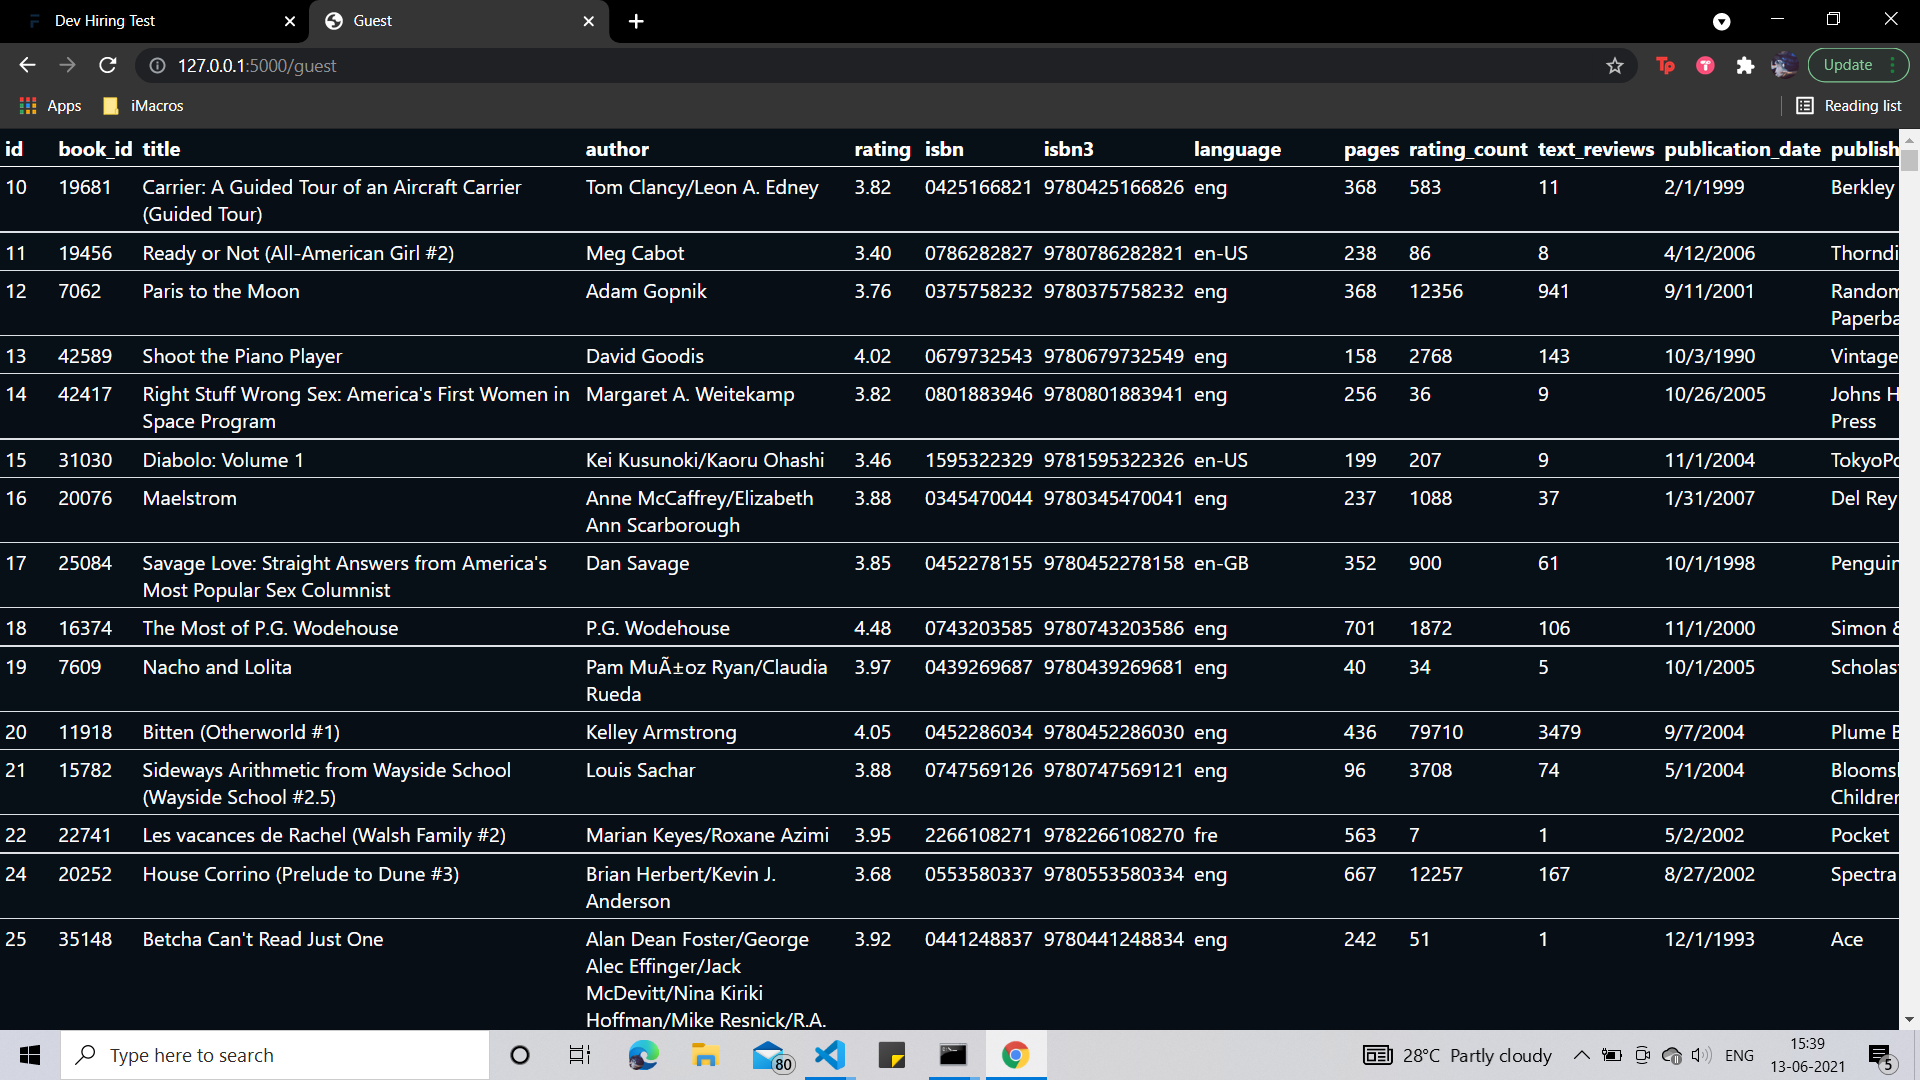Click the Update button's menu
The width and height of the screenshot is (1920, 1080).
pos(1893,65)
